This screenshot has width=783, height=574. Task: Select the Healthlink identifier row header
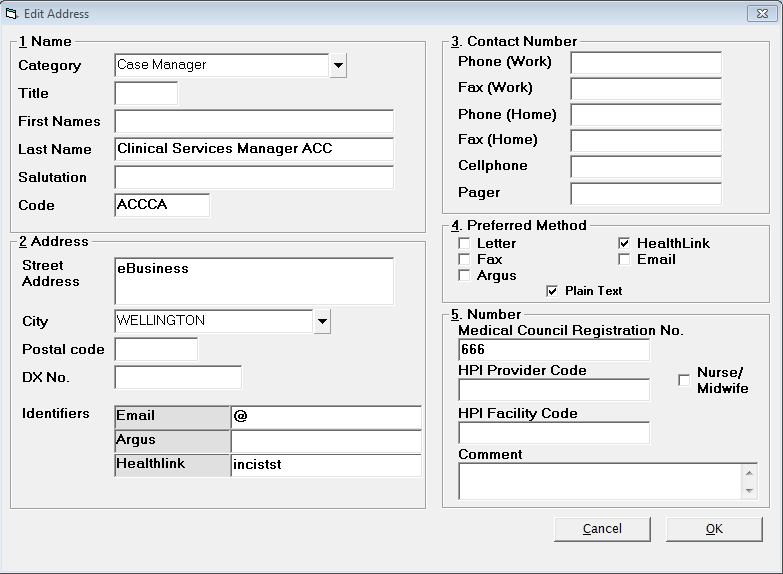tap(172, 465)
